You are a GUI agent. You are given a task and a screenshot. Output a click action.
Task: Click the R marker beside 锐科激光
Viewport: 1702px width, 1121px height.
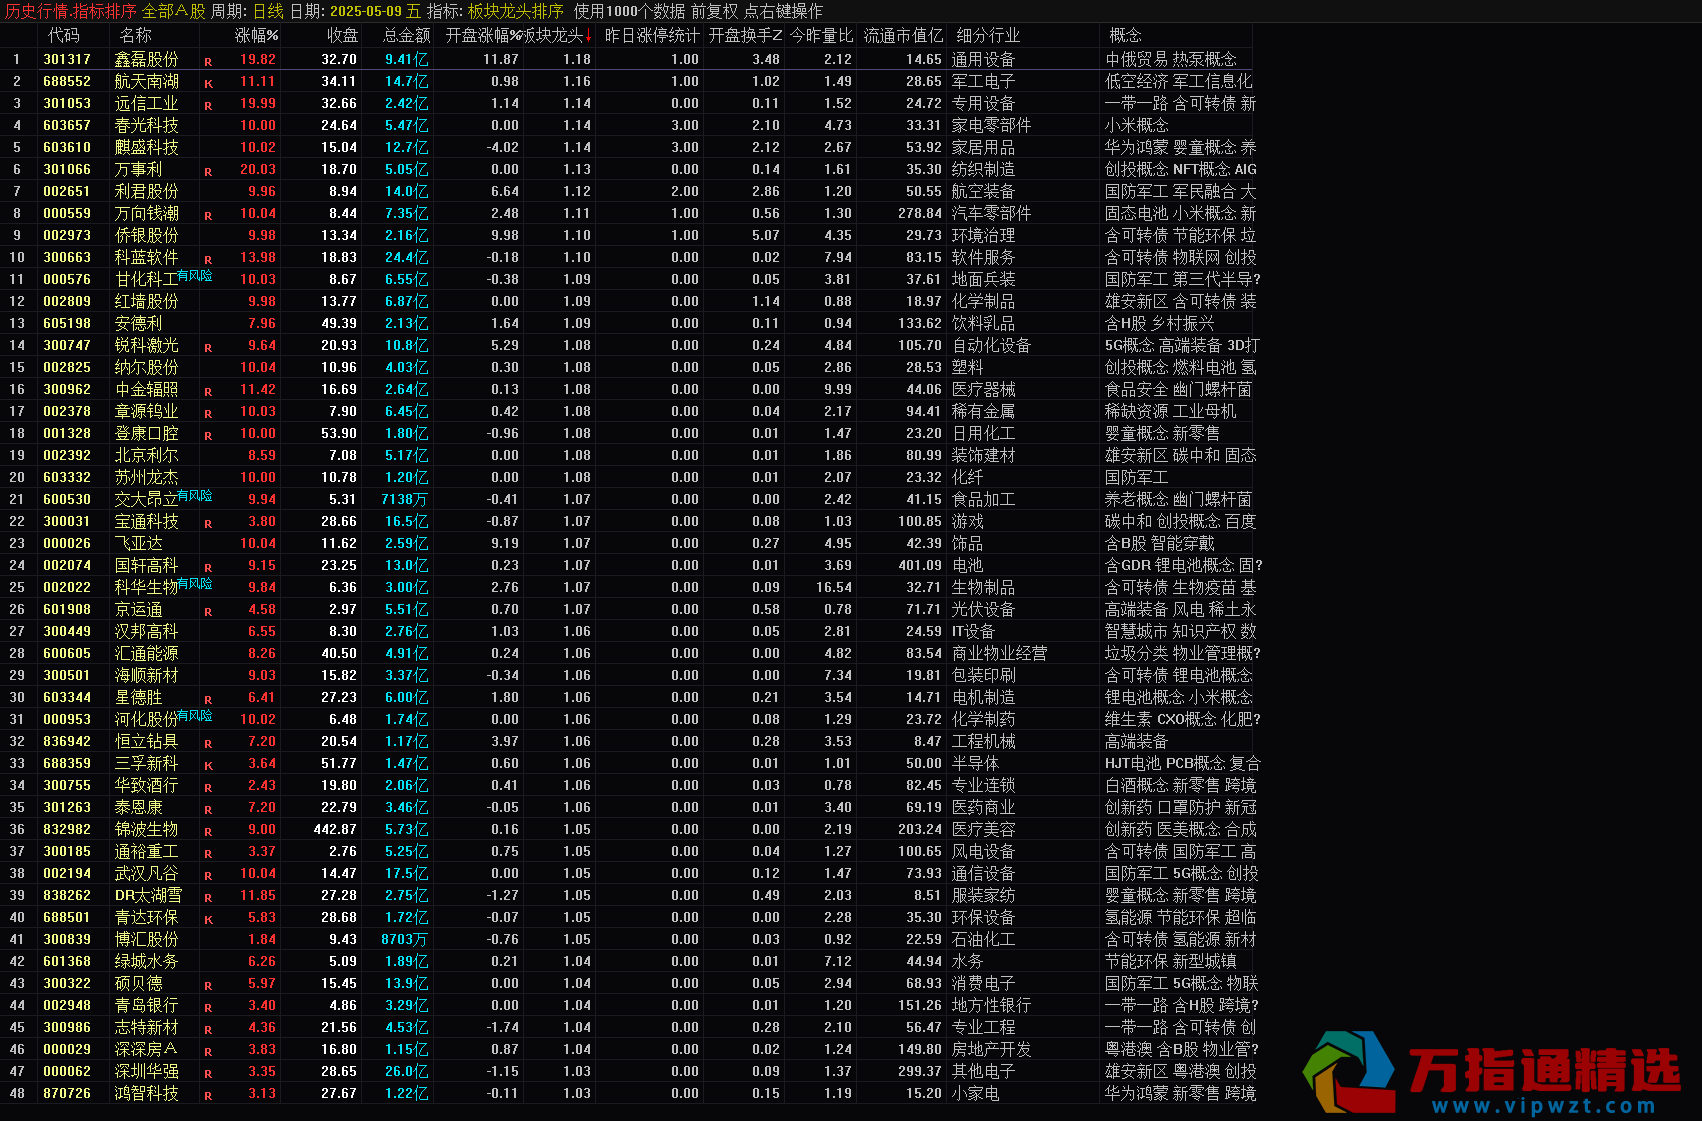208,348
